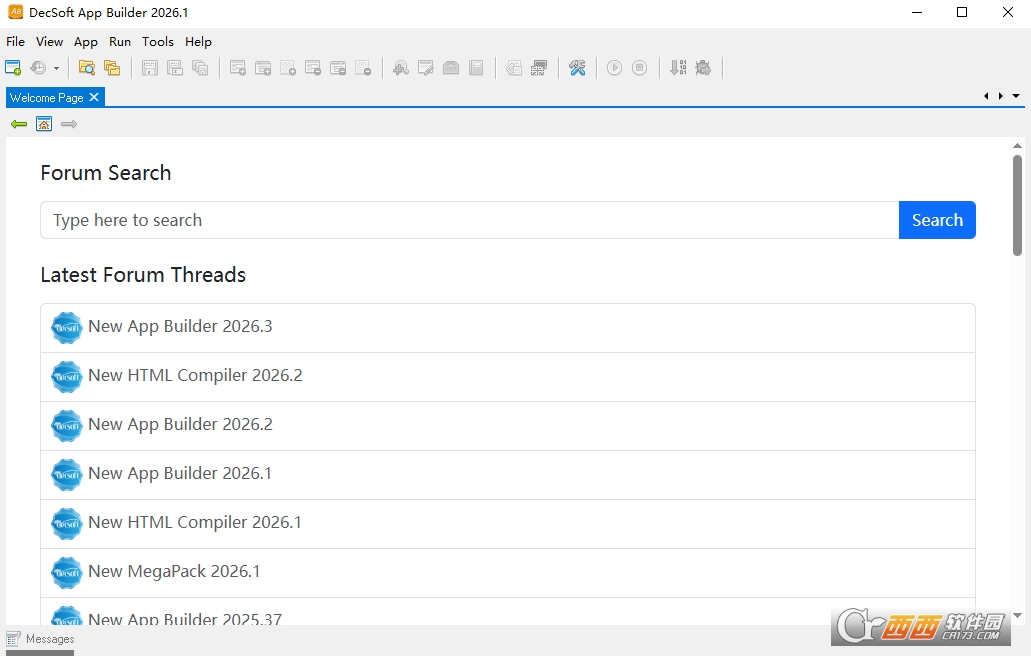1031x656 pixels.
Task: Click the Open sample apps folders icon
Action: click(x=112, y=68)
